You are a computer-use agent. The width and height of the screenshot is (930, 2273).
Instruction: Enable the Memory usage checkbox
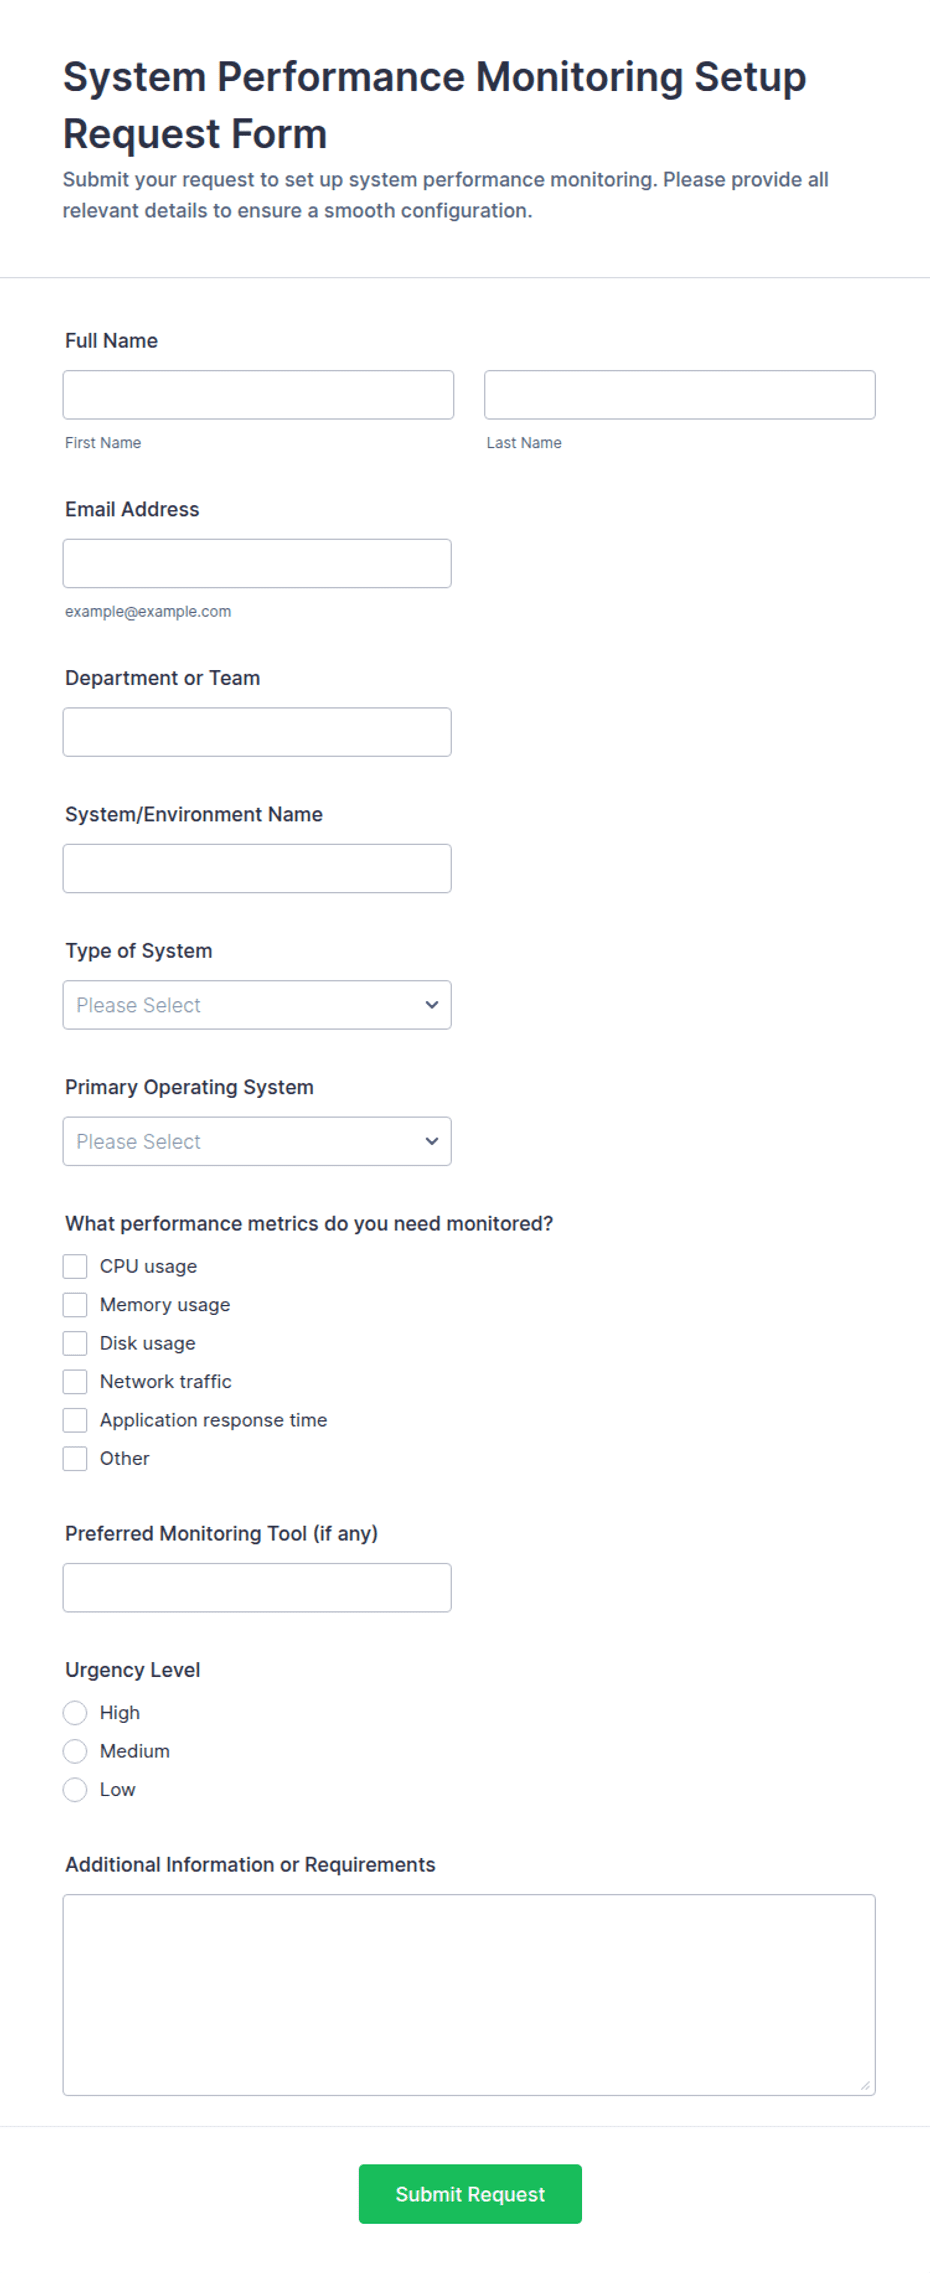point(75,1305)
